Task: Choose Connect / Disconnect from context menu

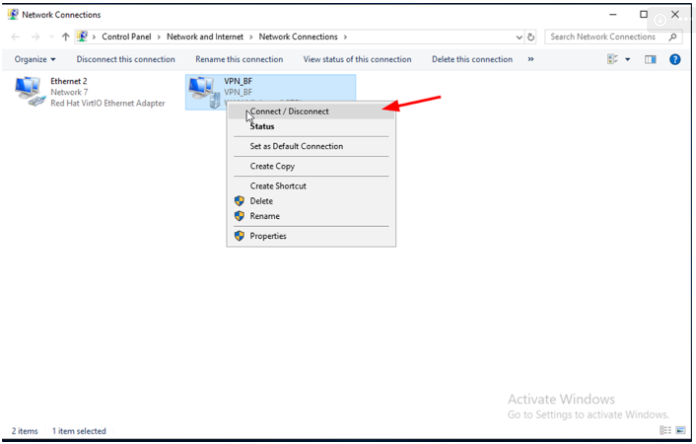Action: pyautogui.click(x=289, y=111)
